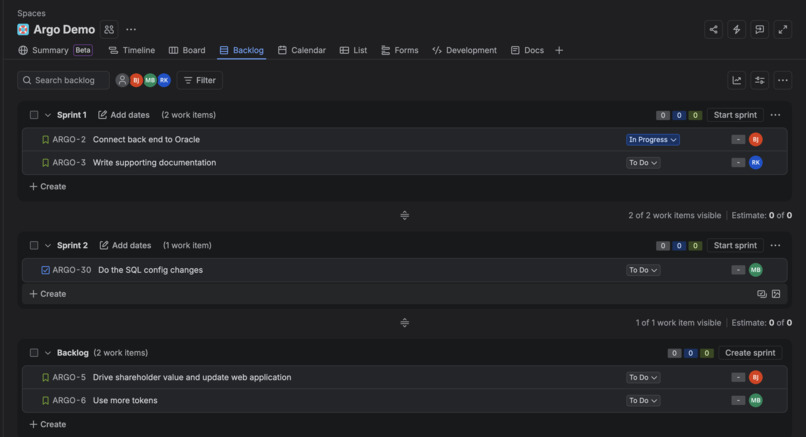Click MB assignee avatar on ARGO-6
Screen dimensions: 806x437
point(756,400)
